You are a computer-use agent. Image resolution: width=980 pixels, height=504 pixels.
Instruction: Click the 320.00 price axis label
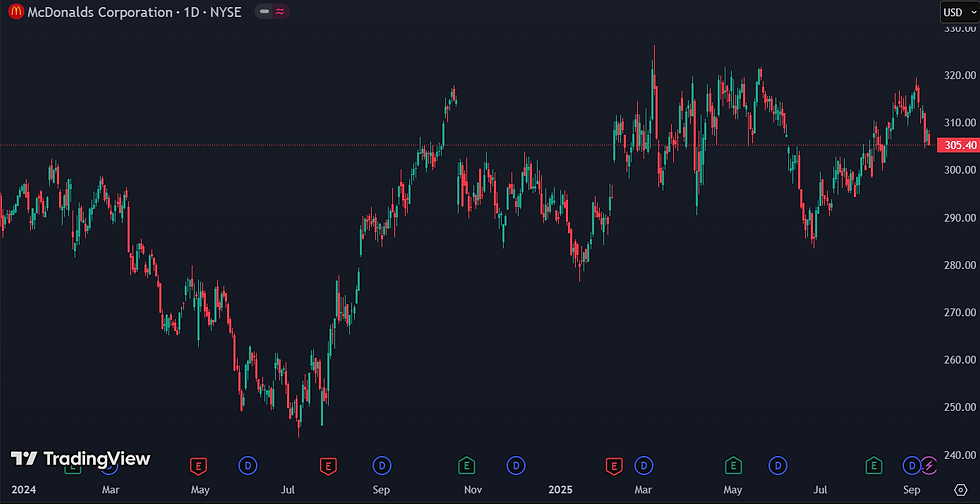(x=959, y=75)
